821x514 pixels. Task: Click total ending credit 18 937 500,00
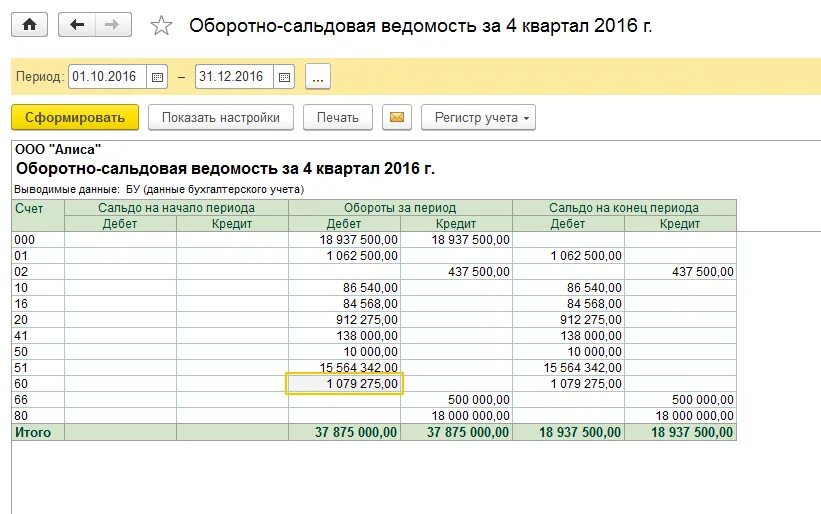point(680,432)
